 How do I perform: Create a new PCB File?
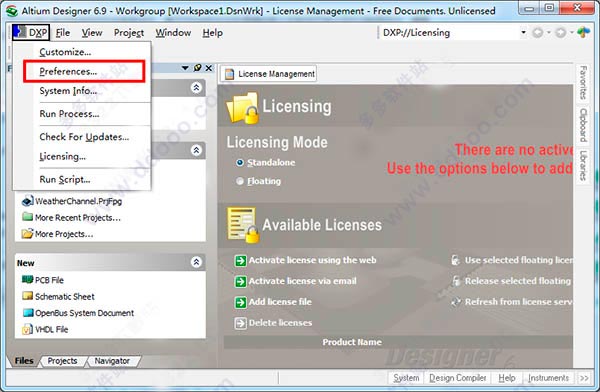coord(49,280)
